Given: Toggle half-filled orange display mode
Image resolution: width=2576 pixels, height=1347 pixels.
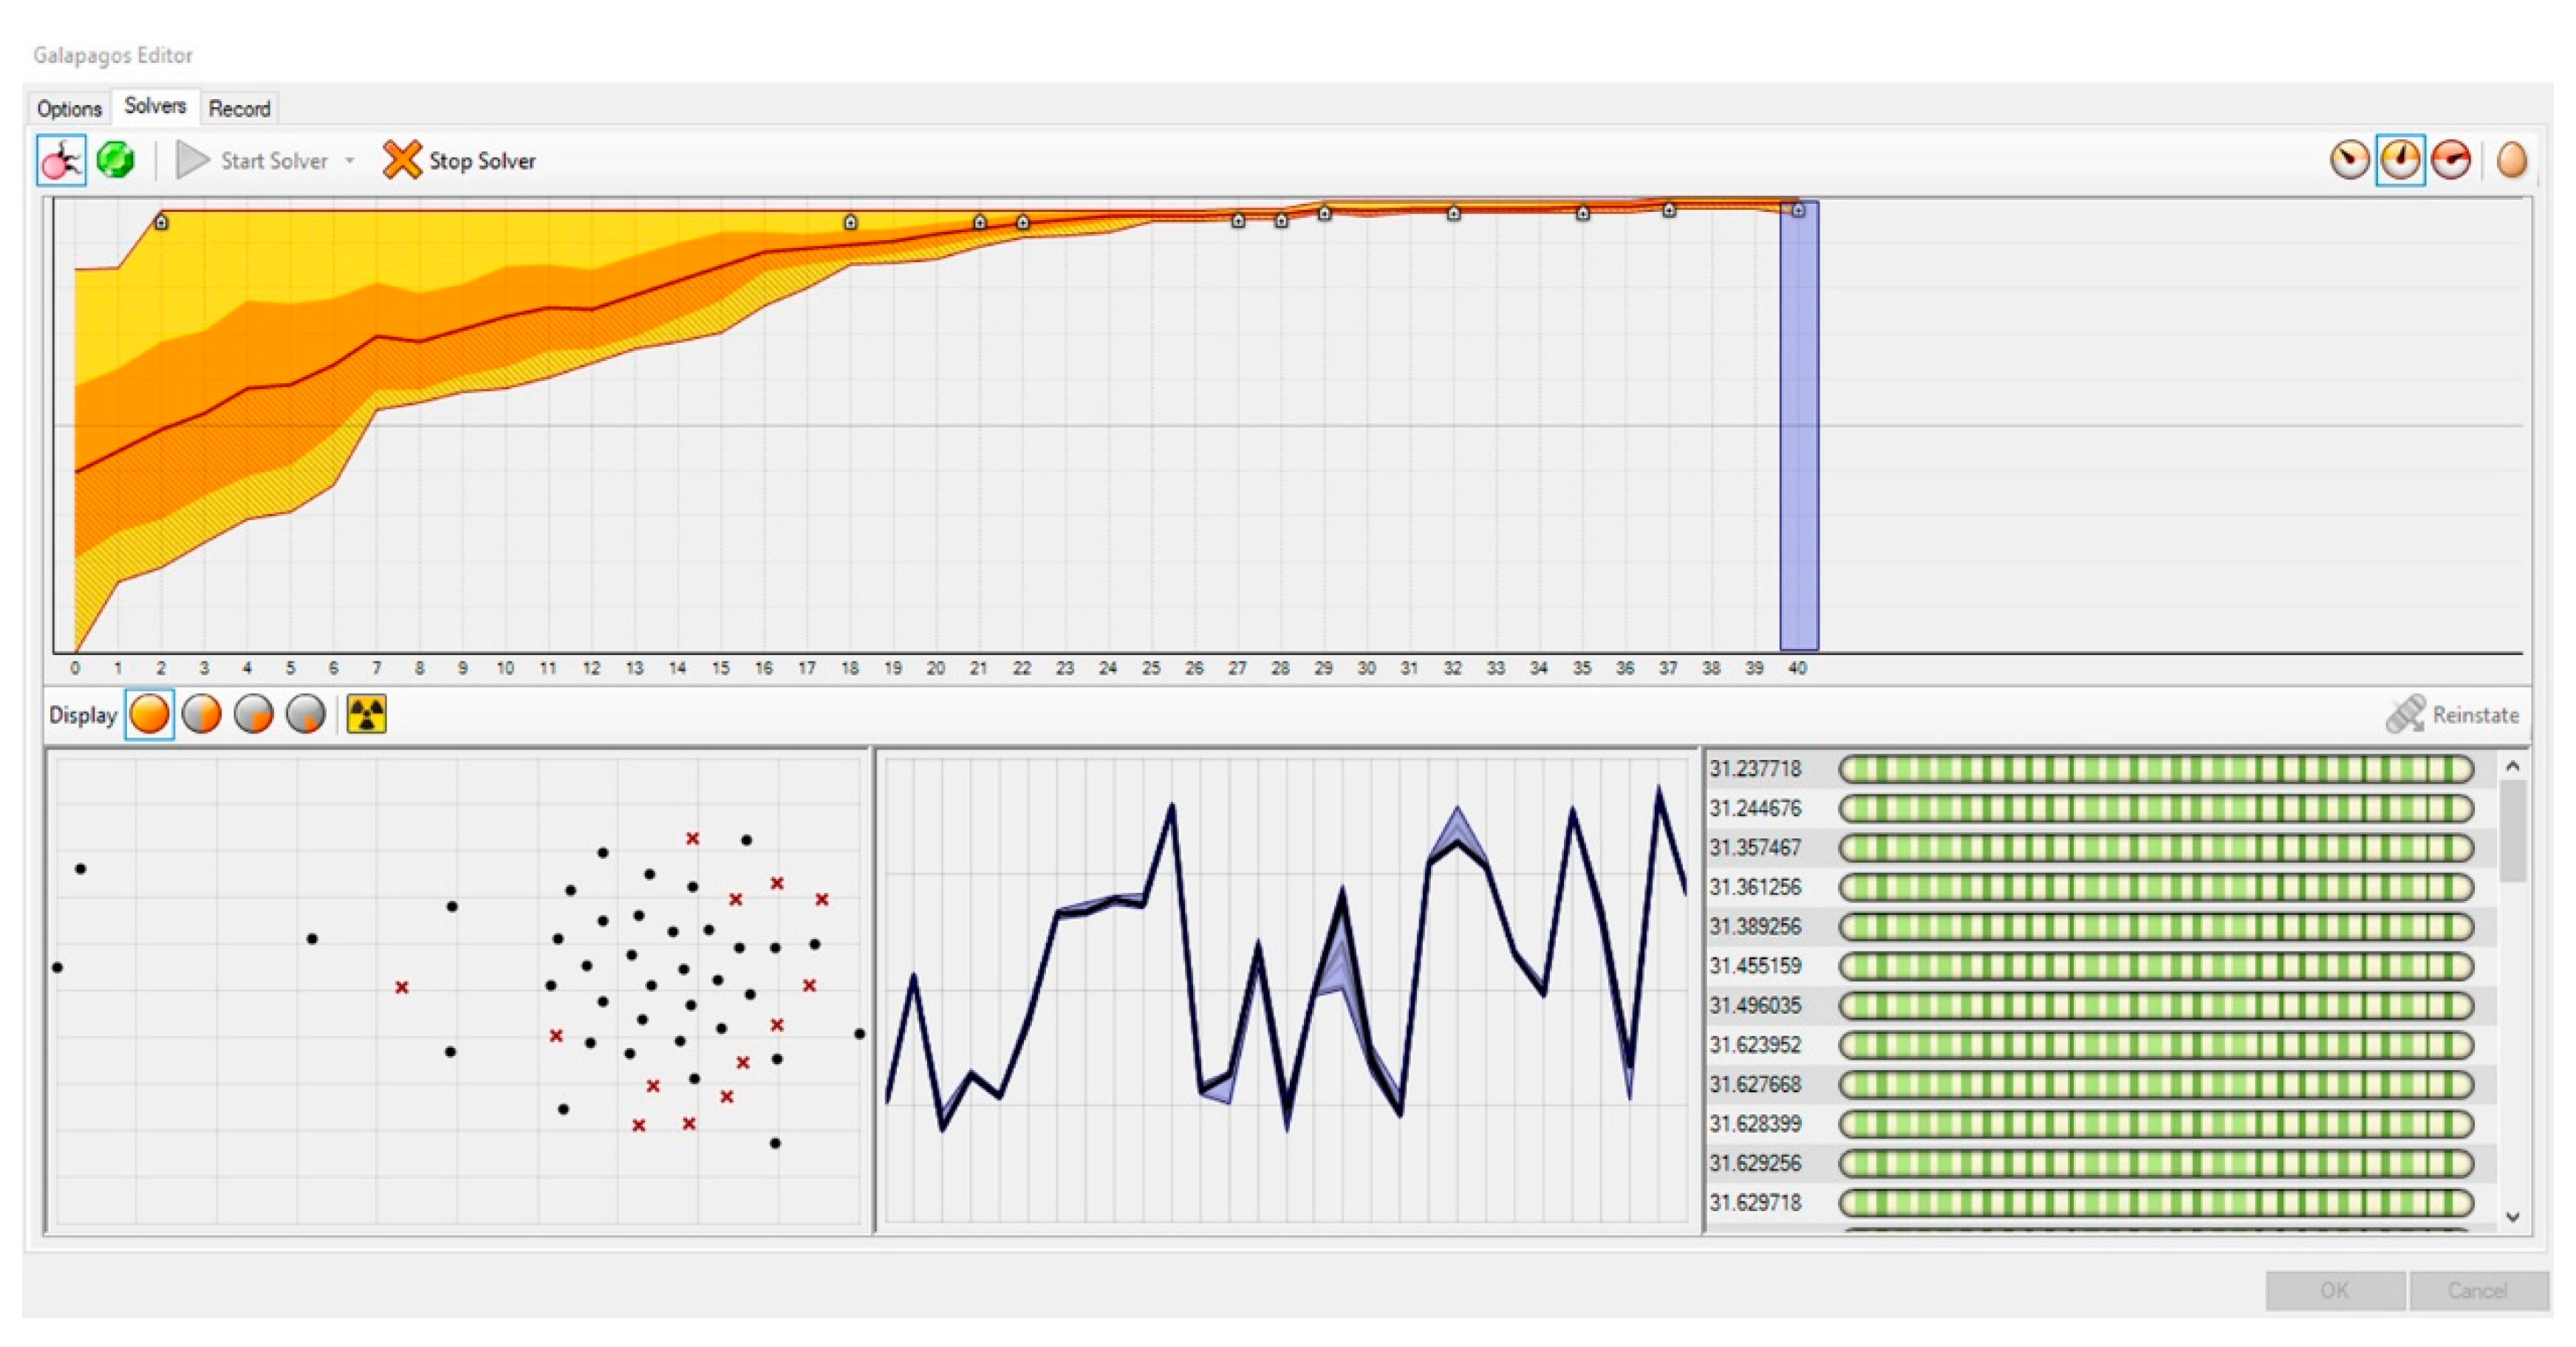Looking at the screenshot, I should (202, 714).
